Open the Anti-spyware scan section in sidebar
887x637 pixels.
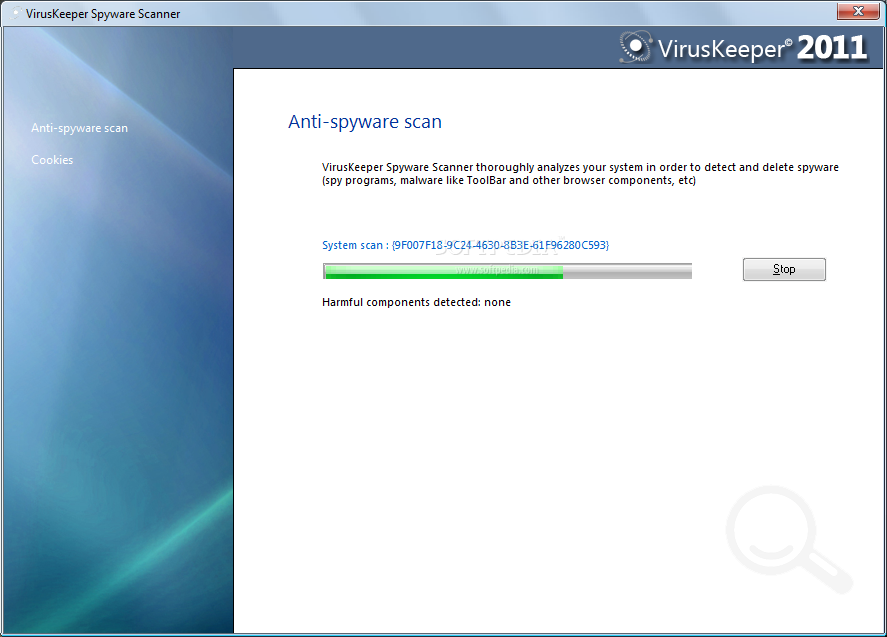pos(80,128)
